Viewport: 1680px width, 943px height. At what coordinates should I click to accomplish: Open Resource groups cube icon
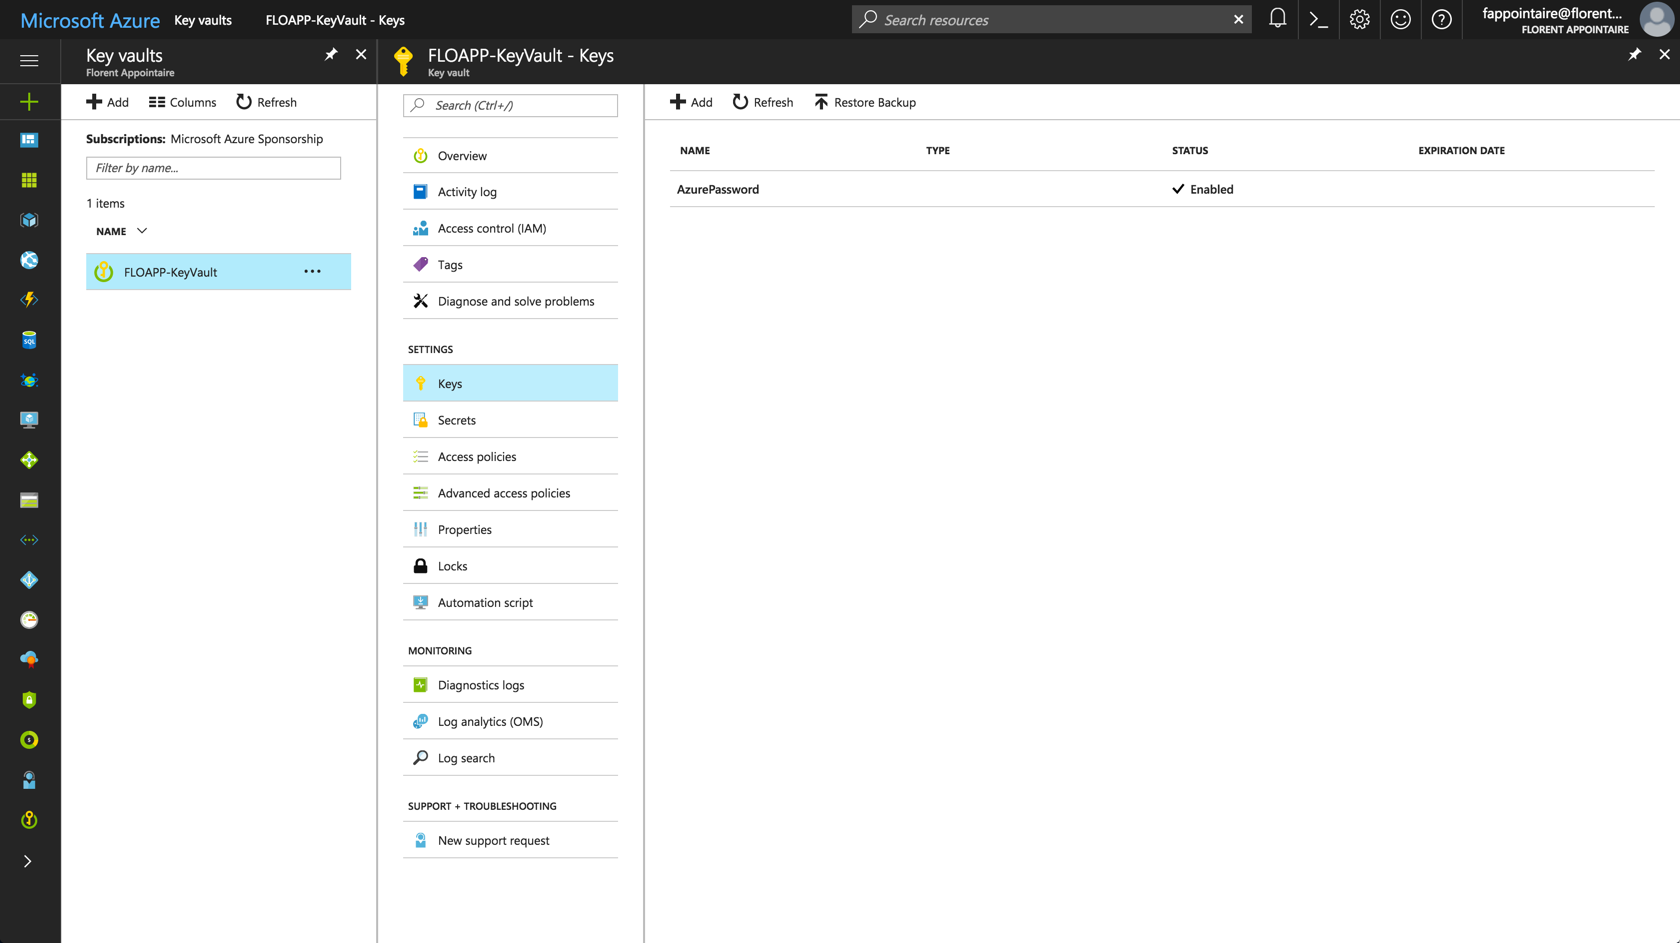pyautogui.click(x=29, y=220)
